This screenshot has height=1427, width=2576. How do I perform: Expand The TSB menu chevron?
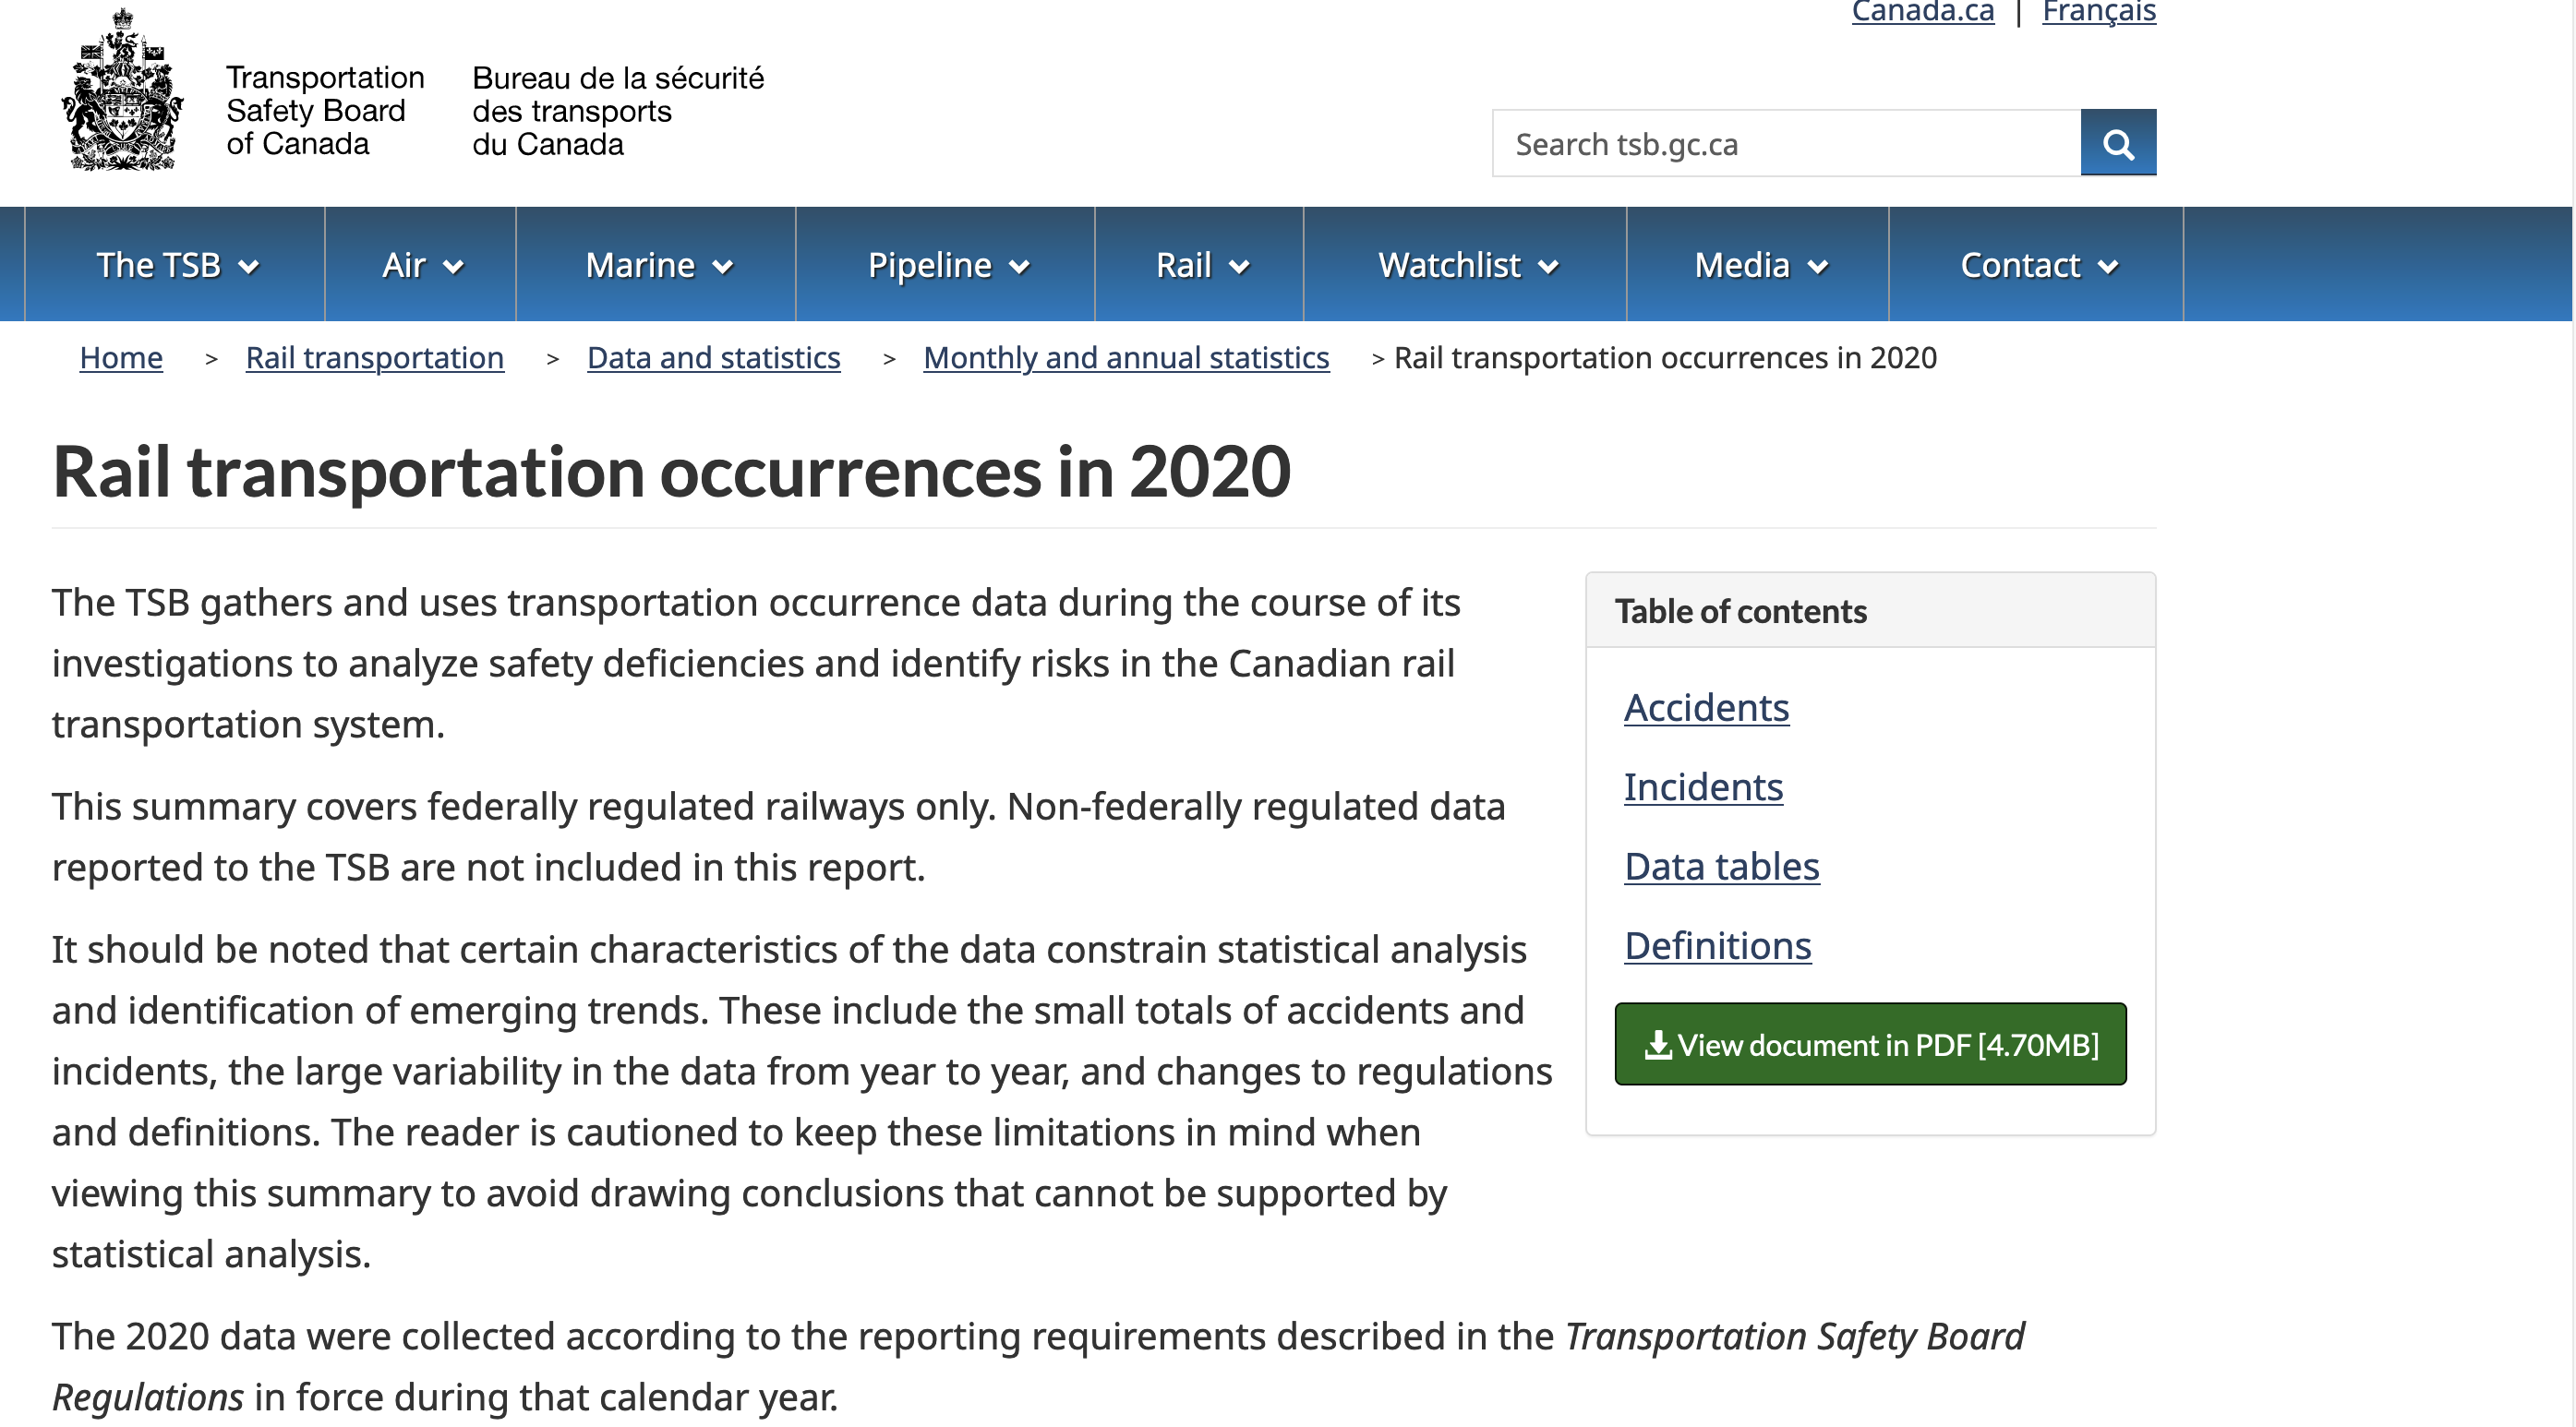pyautogui.click(x=249, y=267)
